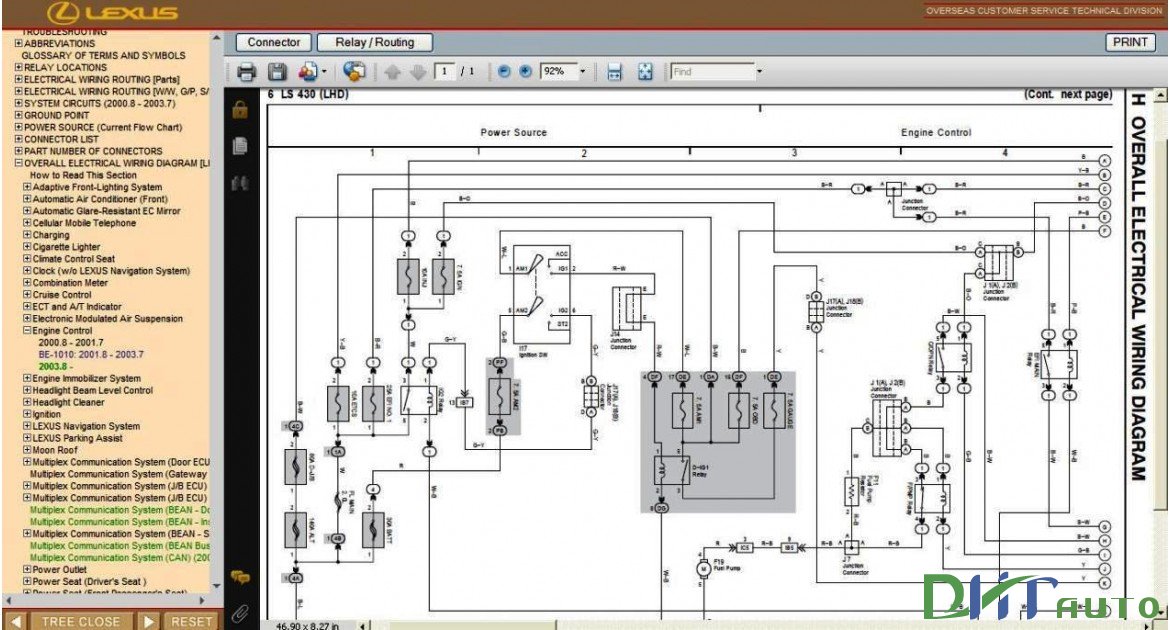
Task: Open the comments panel icon
Action: 240,577
